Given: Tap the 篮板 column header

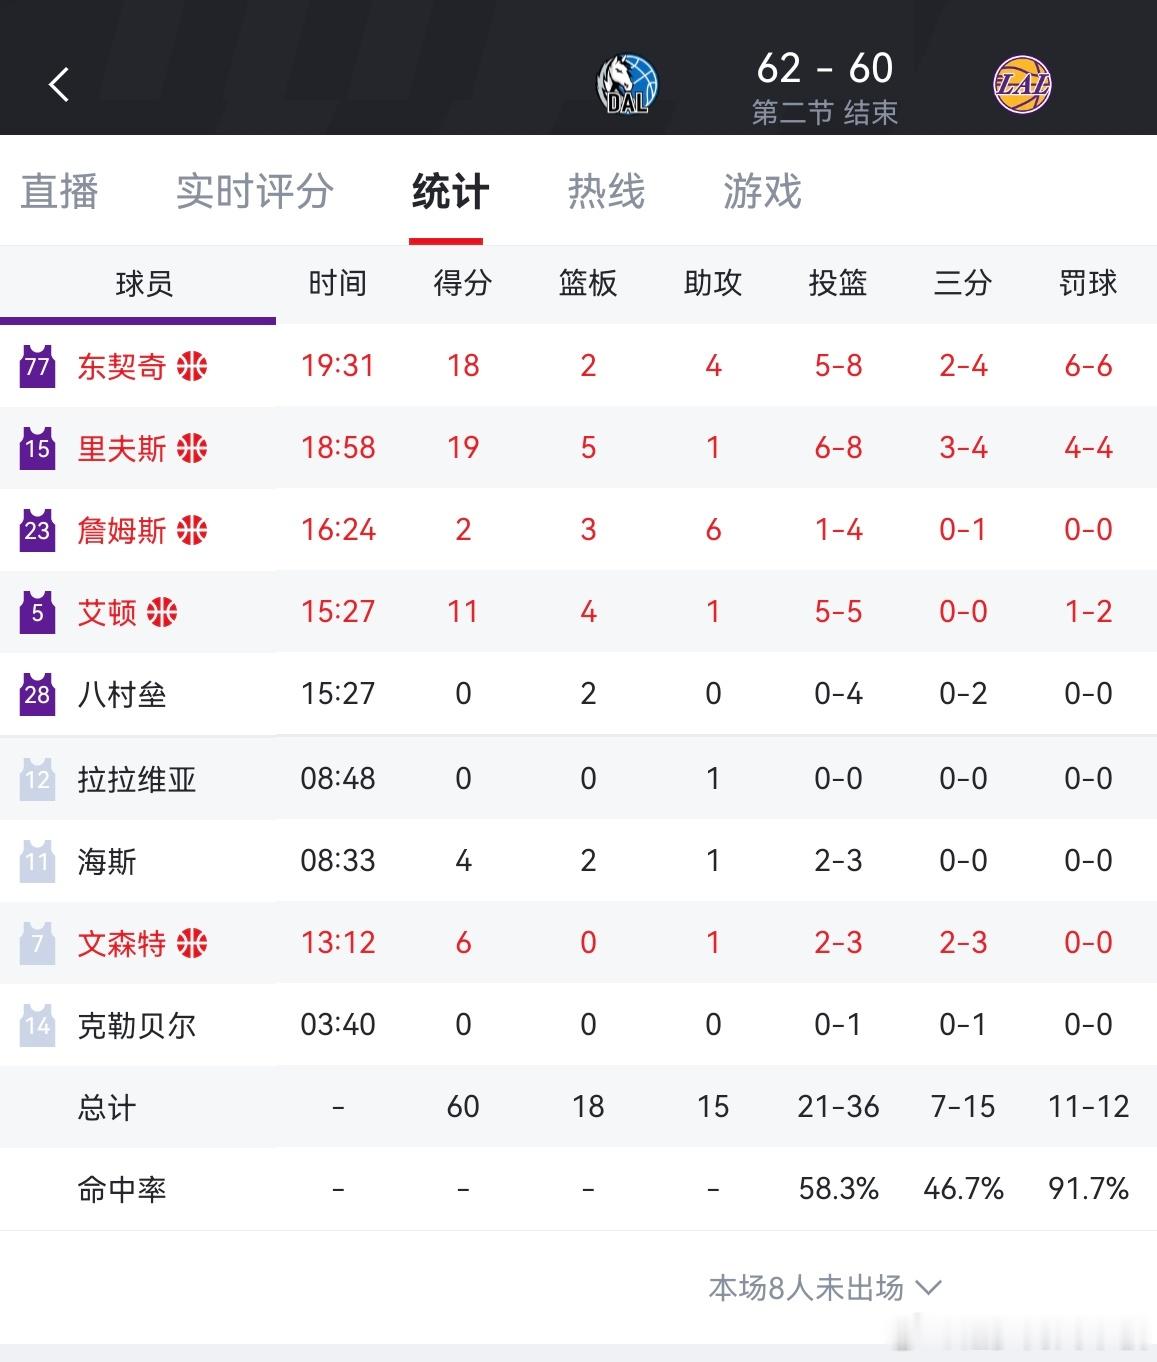Looking at the screenshot, I should coord(588,283).
